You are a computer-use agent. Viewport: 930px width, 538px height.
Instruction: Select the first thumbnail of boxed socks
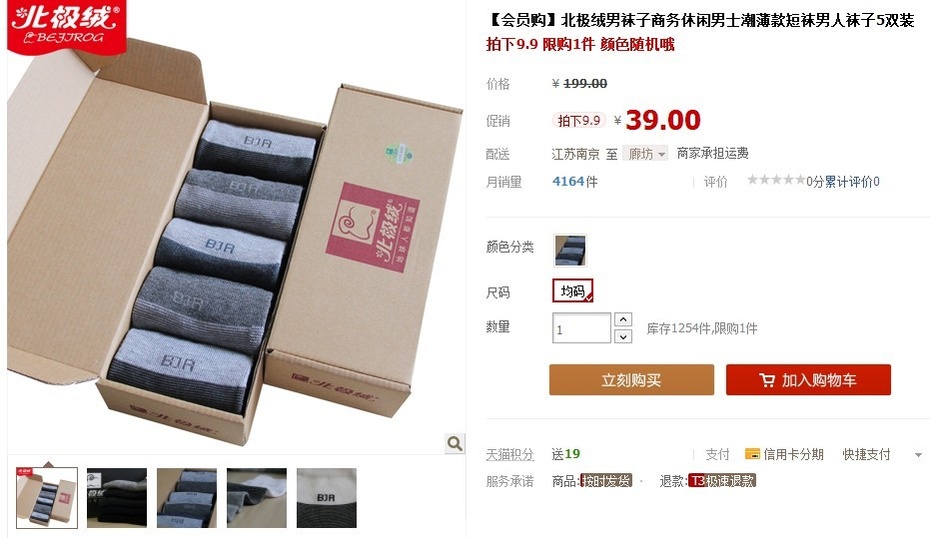47,498
